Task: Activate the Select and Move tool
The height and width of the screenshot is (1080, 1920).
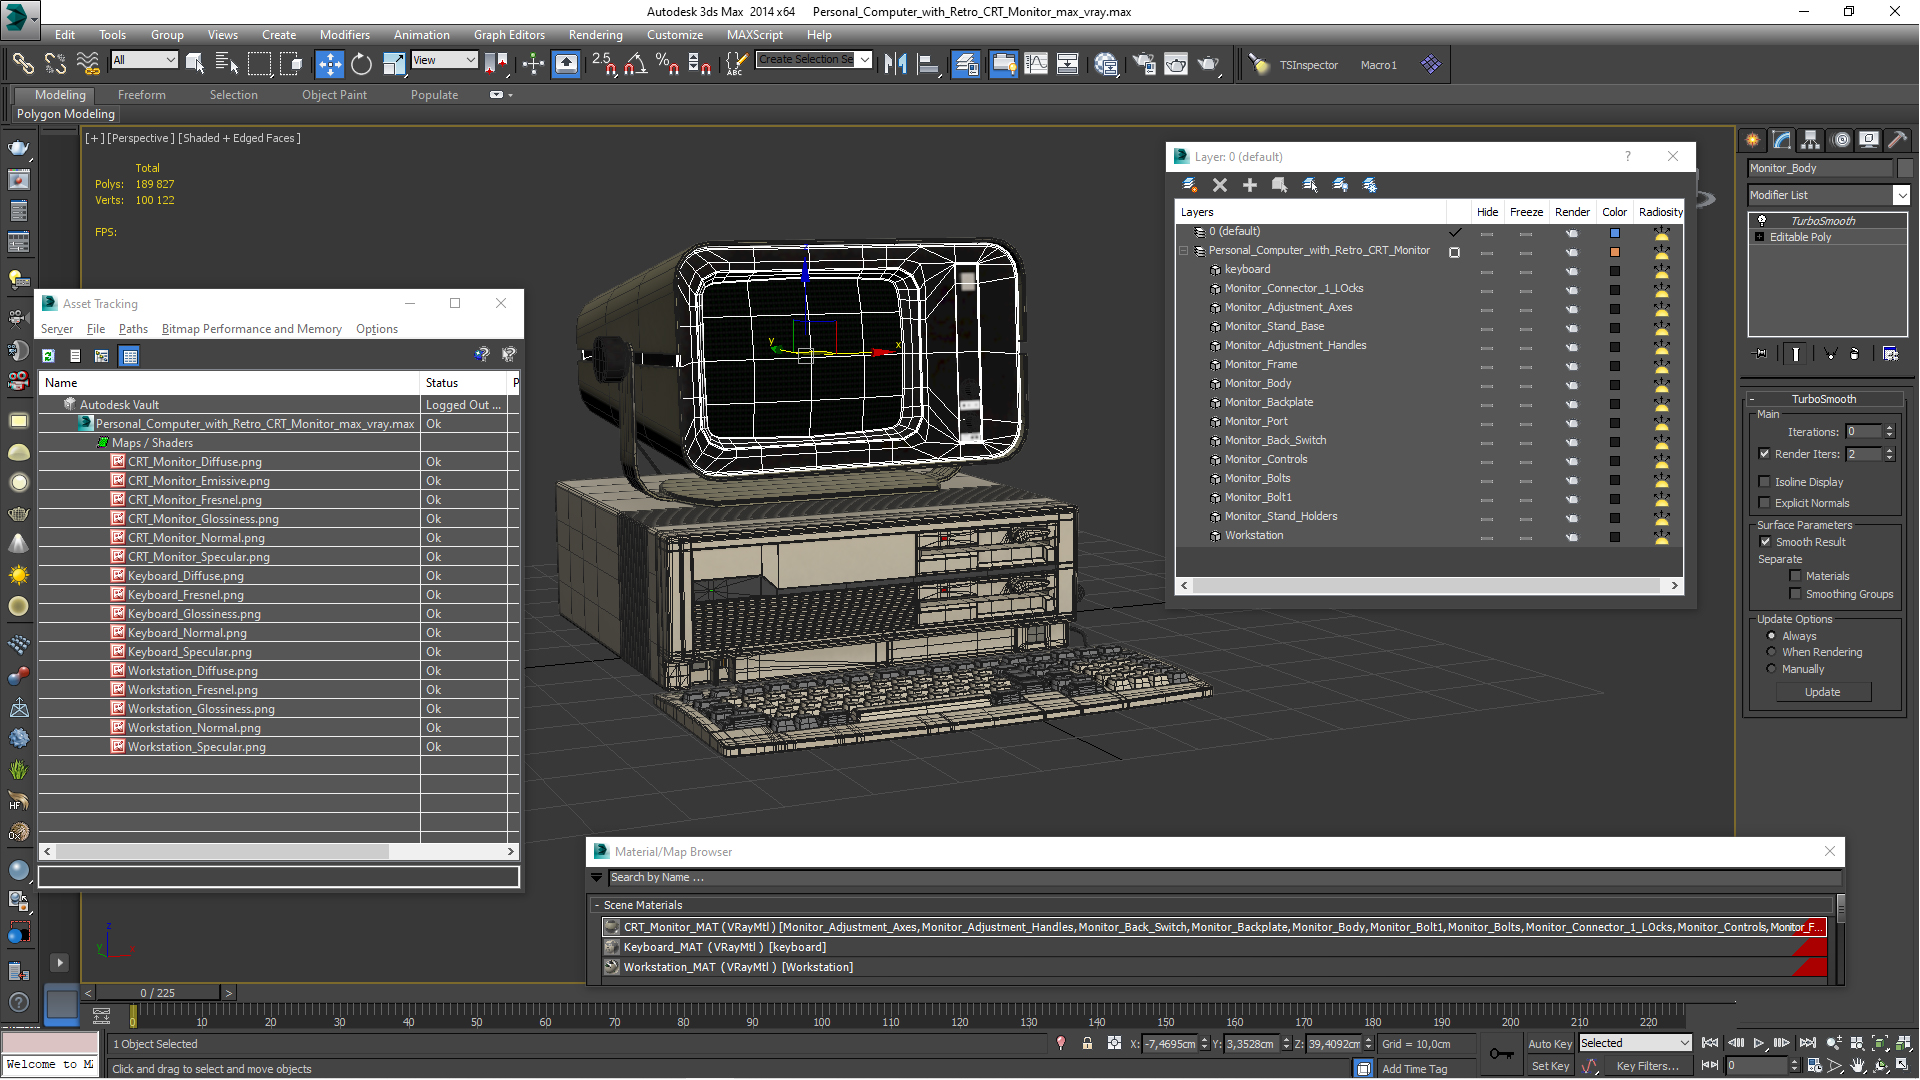Action: tap(329, 64)
